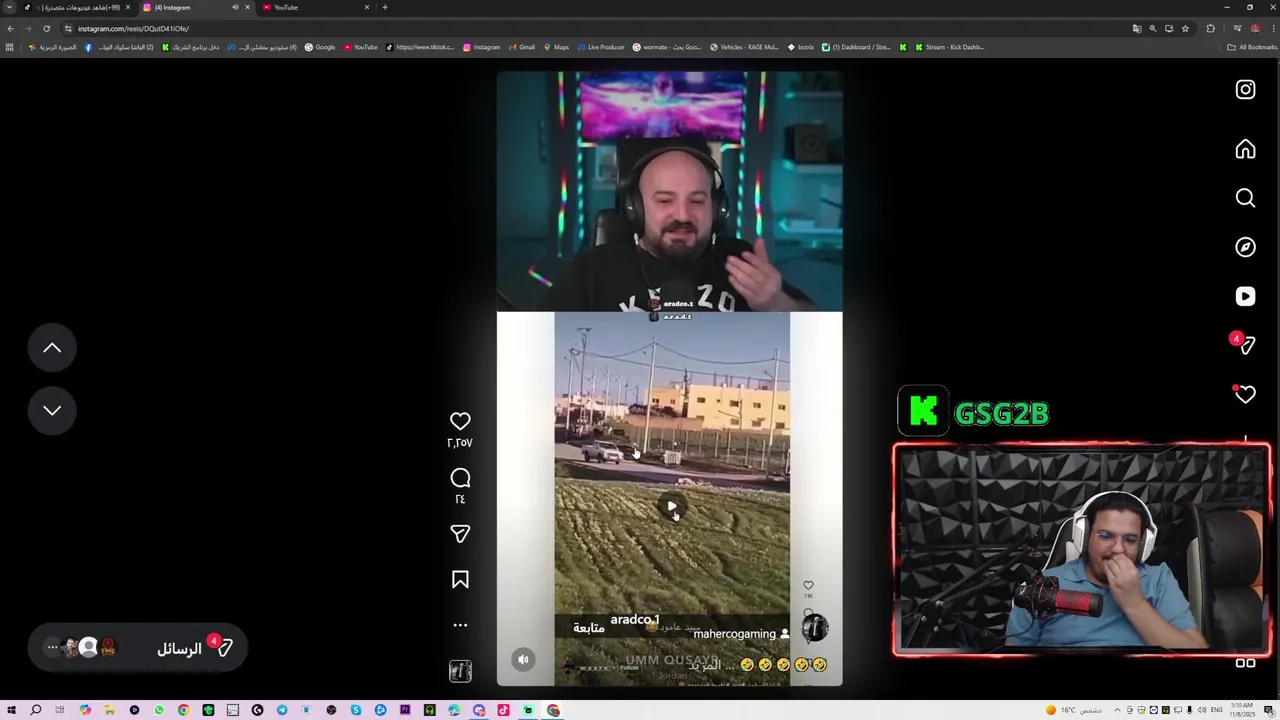Like the reel with the heart icon
Viewport: 1280px width, 720px height.
[x=460, y=421]
